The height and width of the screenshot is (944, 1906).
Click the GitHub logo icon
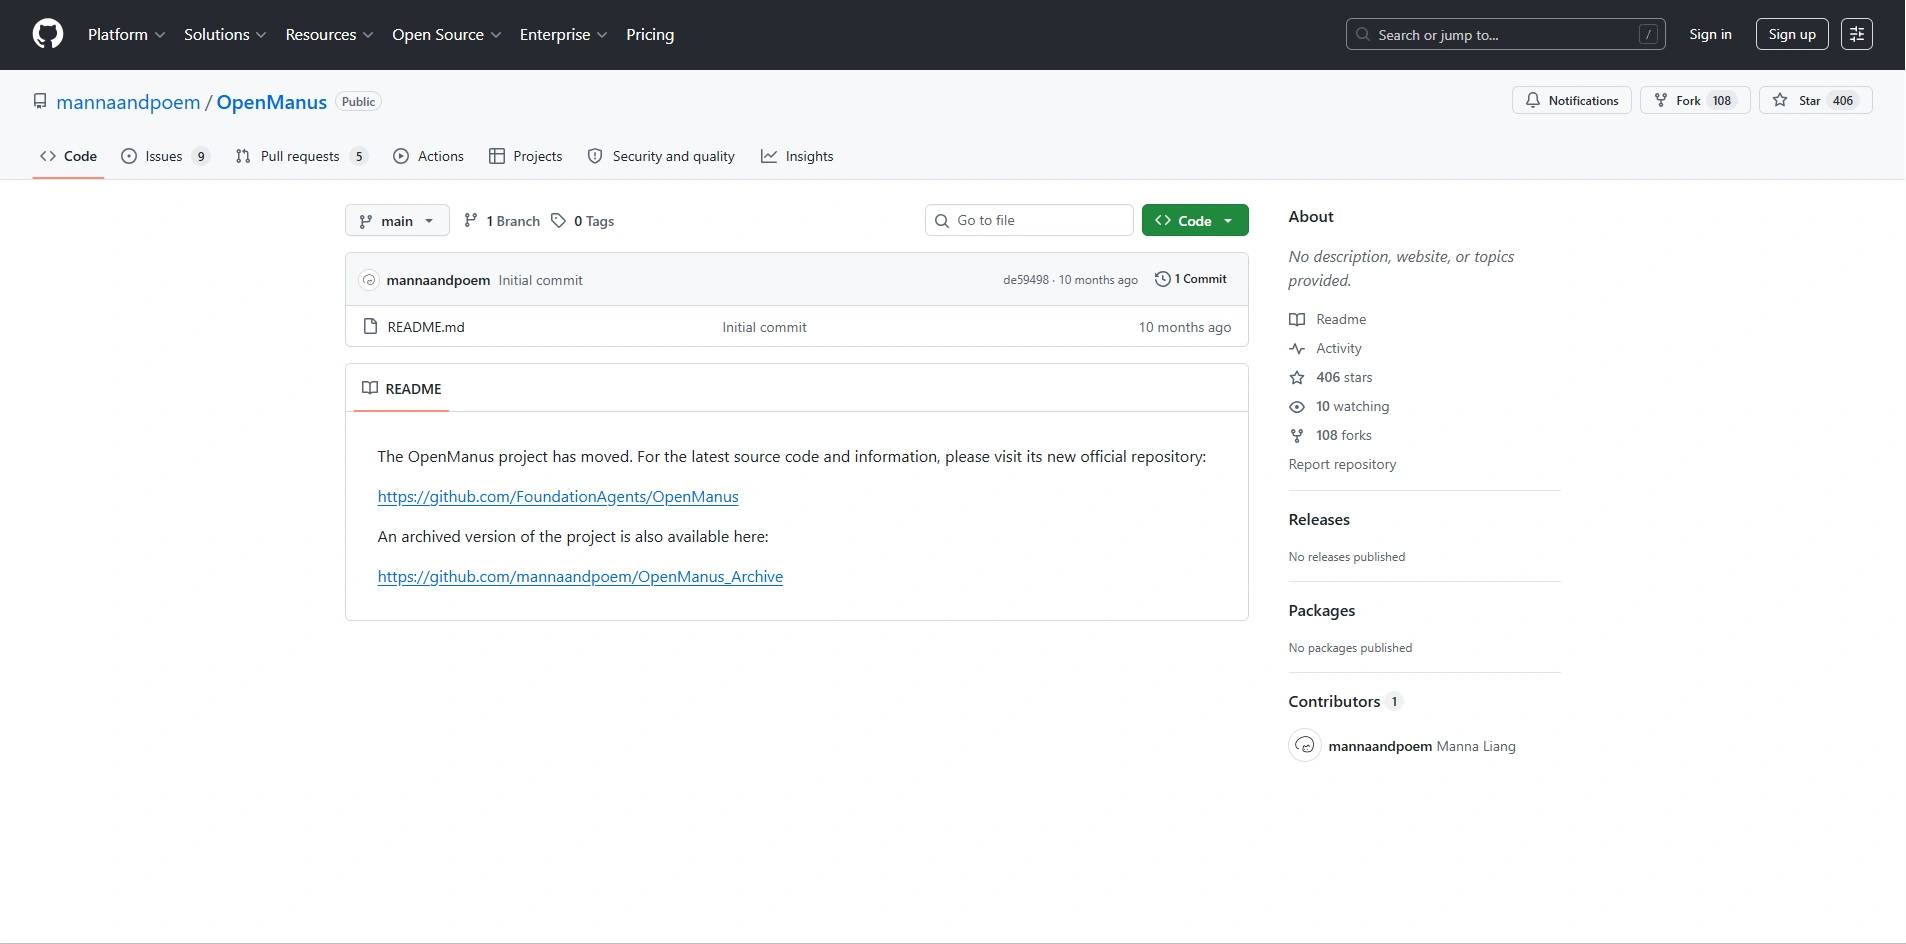point(48,34)
